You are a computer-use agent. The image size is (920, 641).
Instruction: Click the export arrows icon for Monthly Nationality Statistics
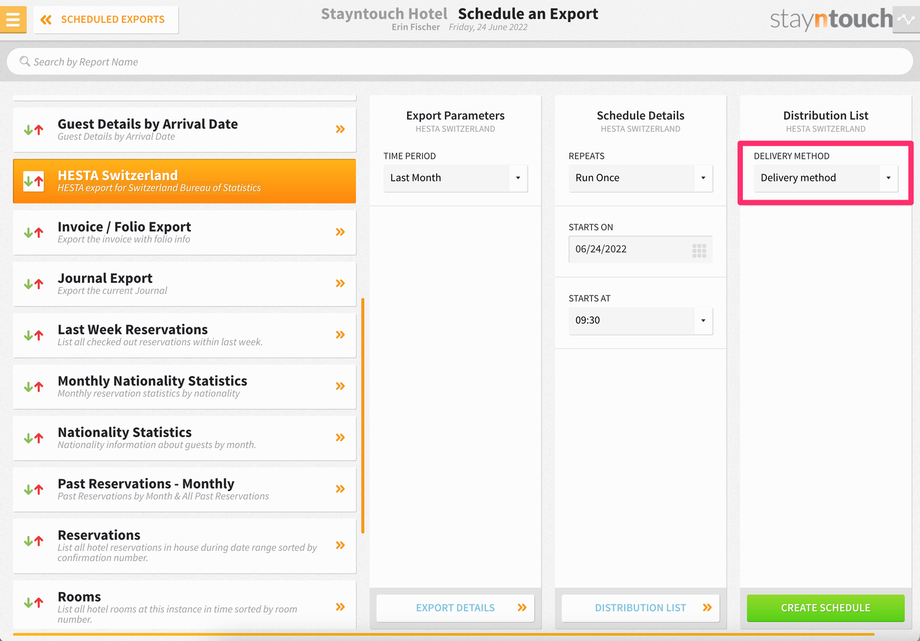(33, 387)
